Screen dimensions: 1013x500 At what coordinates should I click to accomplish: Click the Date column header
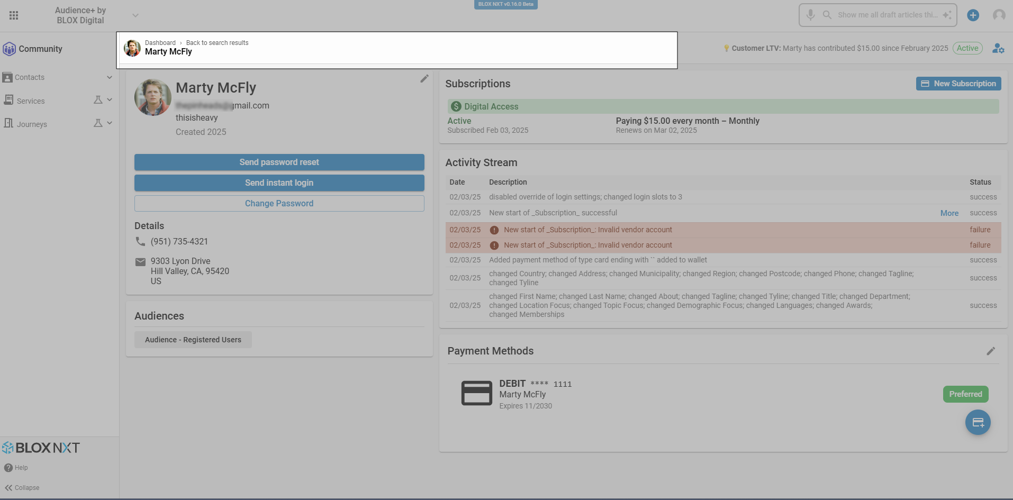point(457,182)
